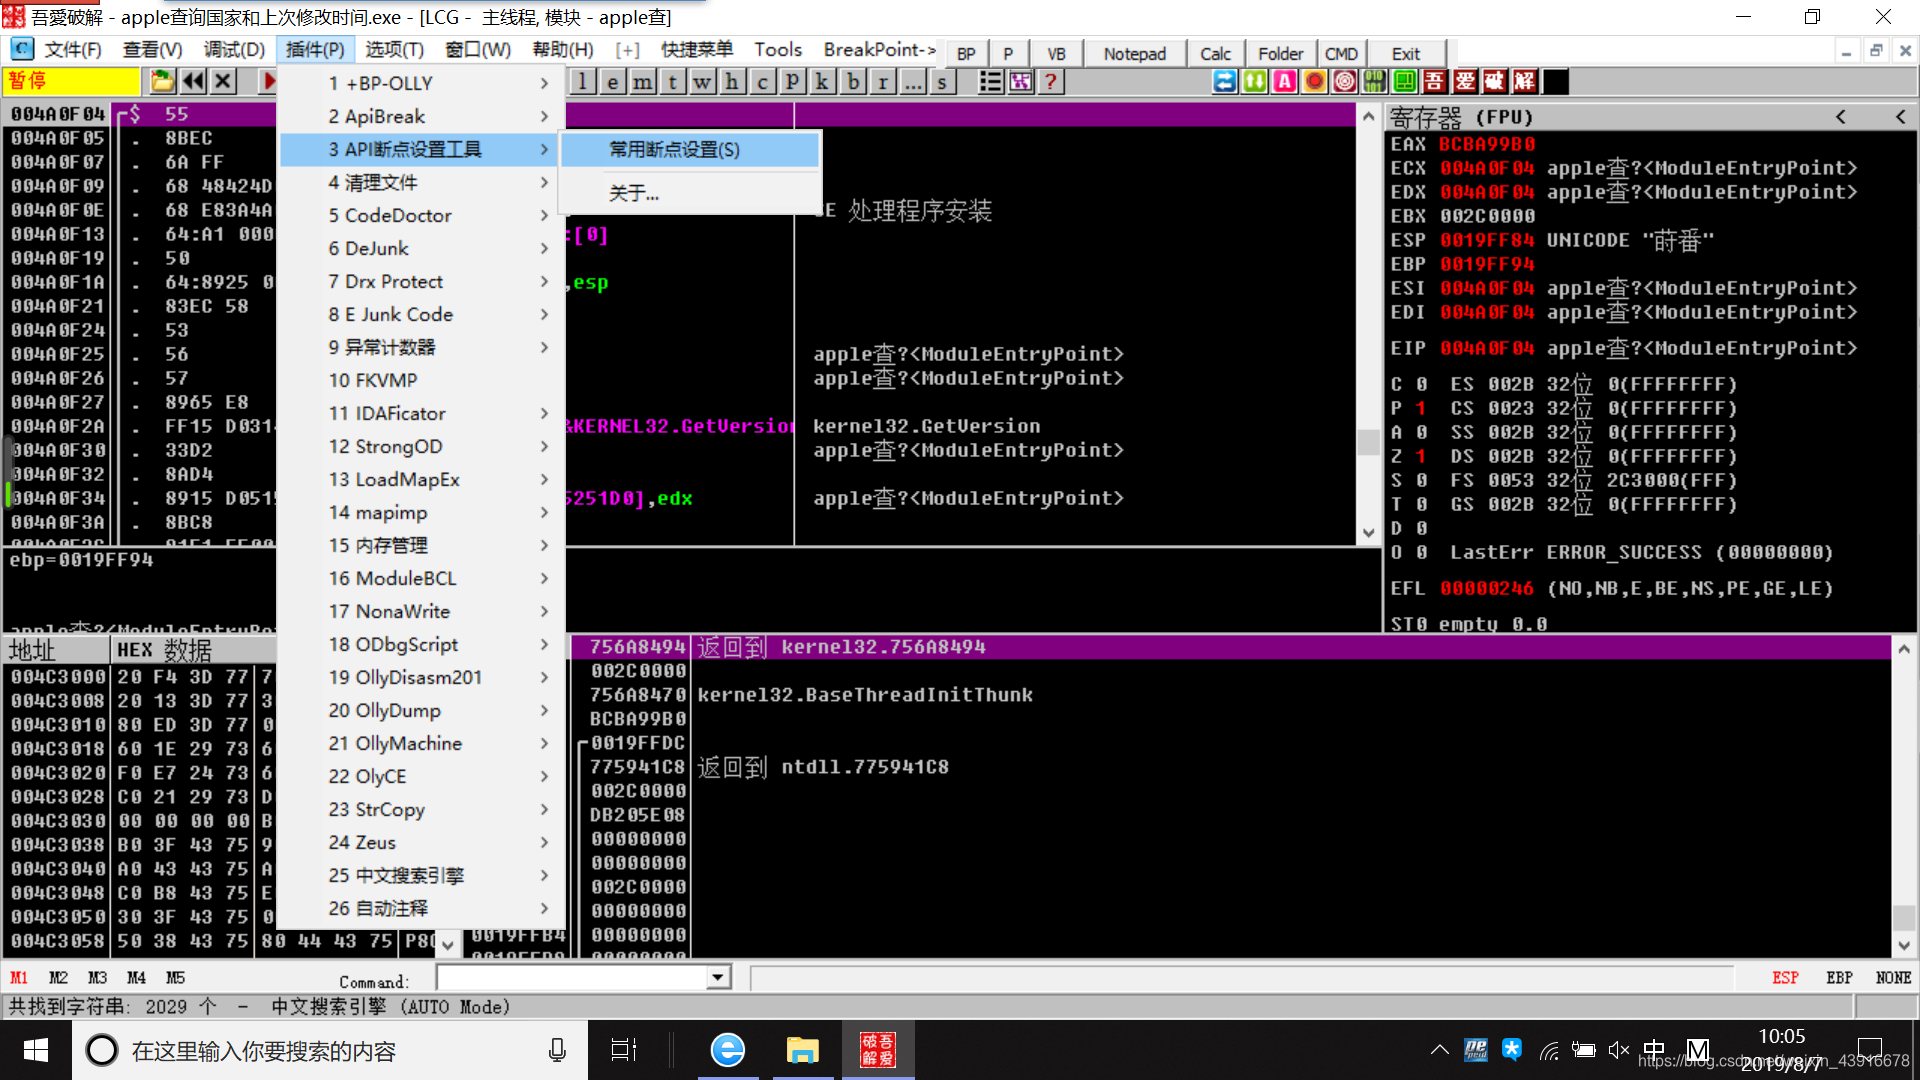Click the Notepad shortcut button
Image resolution: width=1920 pixels, height=1080 pixels.
pos(1134,54)
